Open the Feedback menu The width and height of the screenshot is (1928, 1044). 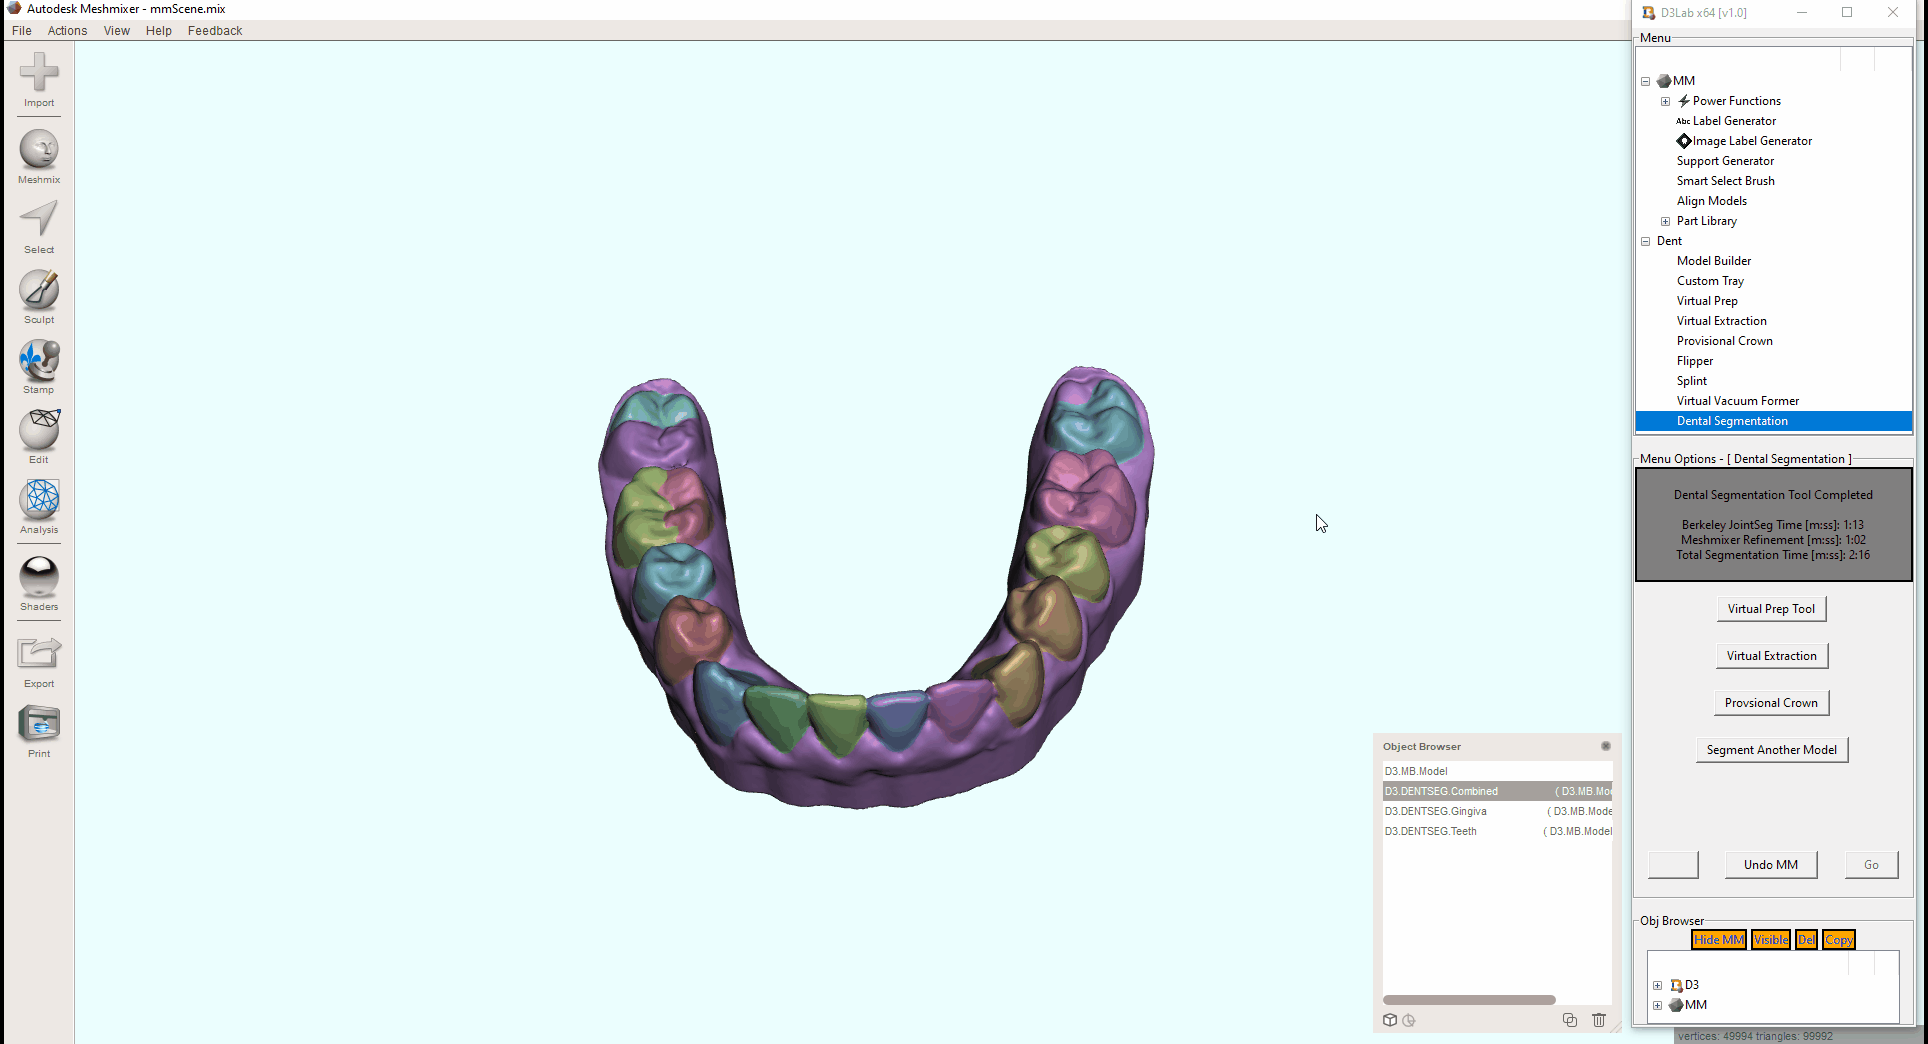(214, 30)
